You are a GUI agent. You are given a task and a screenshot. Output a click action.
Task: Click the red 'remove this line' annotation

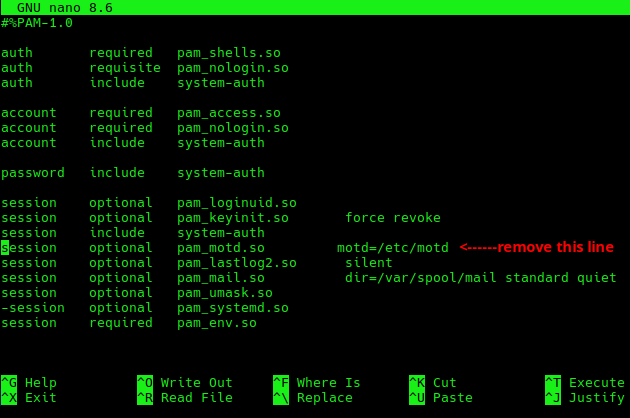pos(537,247)
